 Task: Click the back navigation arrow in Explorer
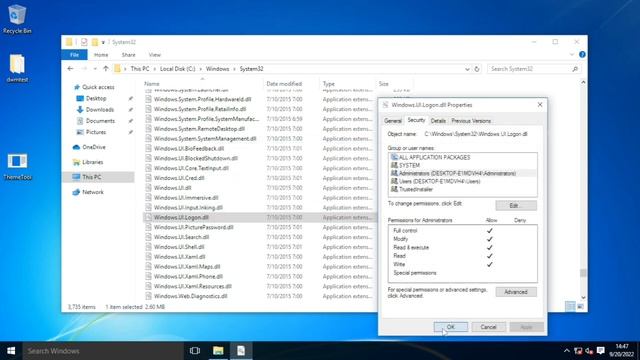(x=70, y=69)
